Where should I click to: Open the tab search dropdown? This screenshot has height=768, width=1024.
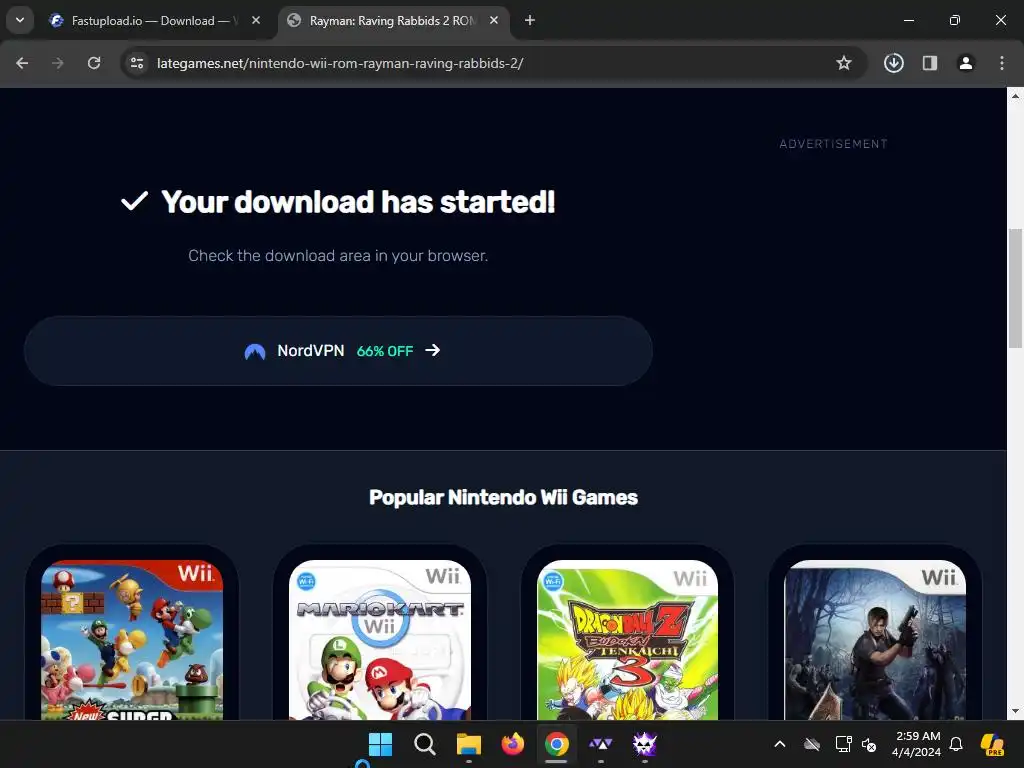[20, 20]
